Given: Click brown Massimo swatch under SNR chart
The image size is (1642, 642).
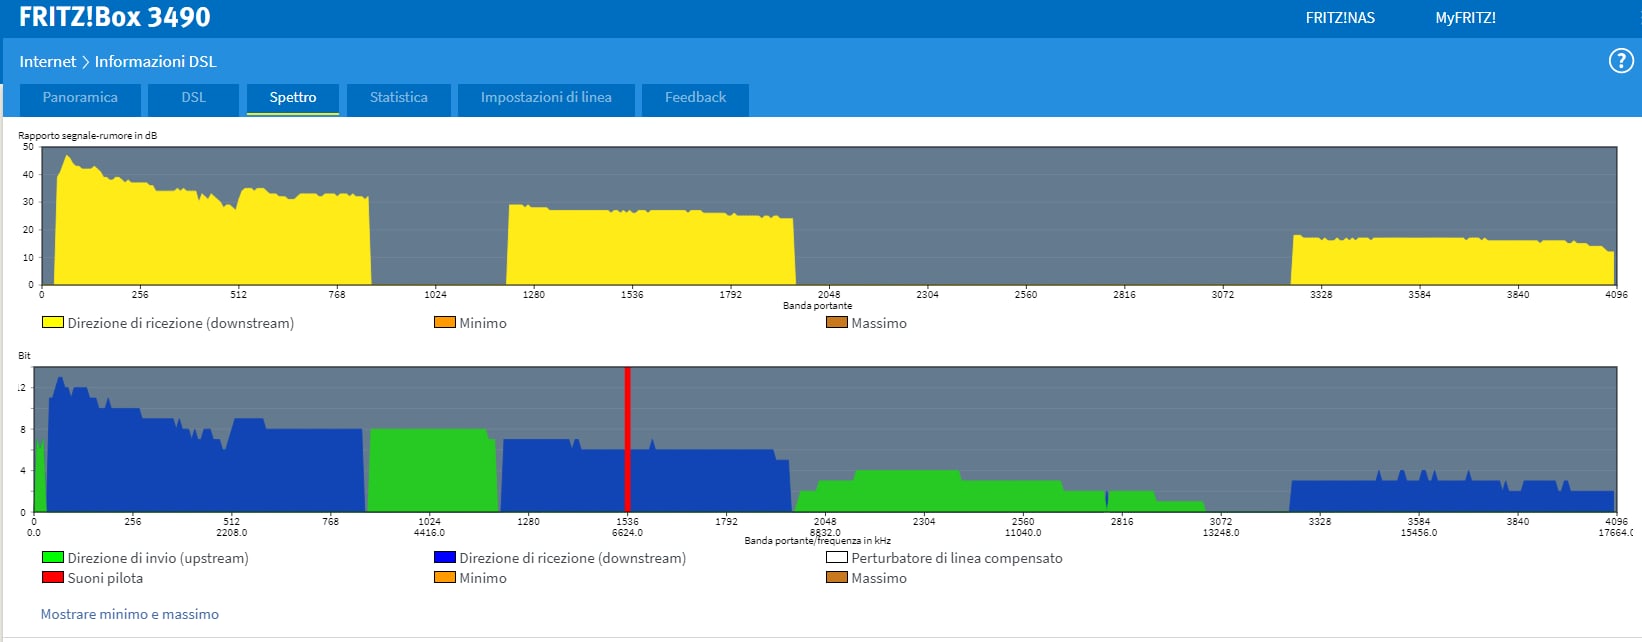Looking at the screenshot, I should [836, 323].
